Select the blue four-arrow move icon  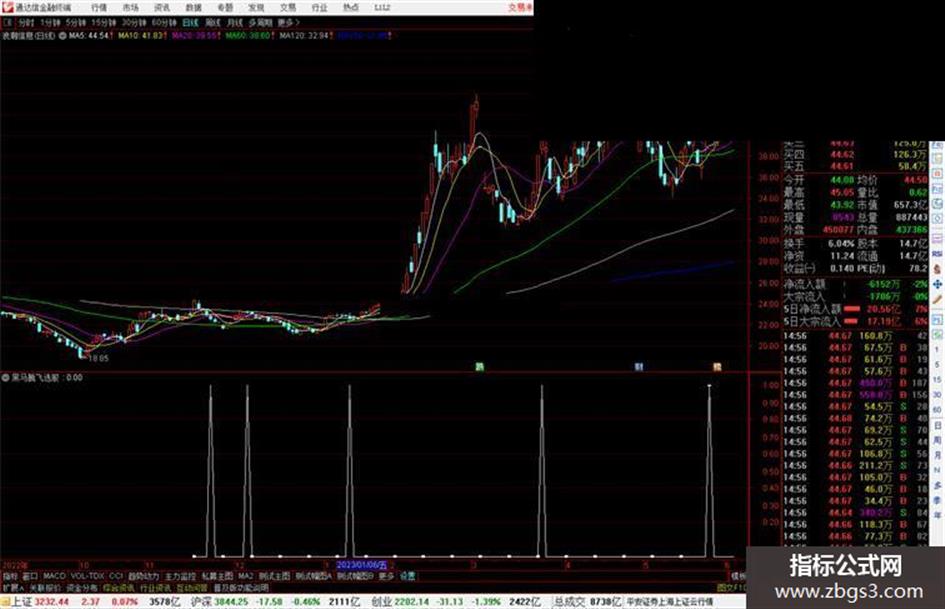937,284
